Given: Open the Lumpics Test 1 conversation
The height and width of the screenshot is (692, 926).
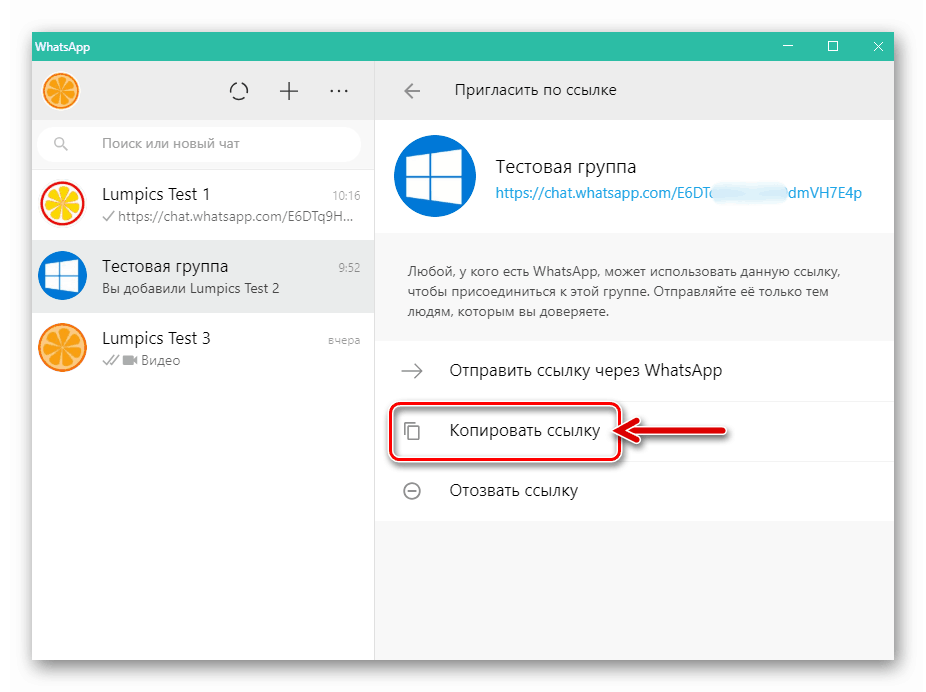Looking at the screenshot, I should [x=200, y=203].
